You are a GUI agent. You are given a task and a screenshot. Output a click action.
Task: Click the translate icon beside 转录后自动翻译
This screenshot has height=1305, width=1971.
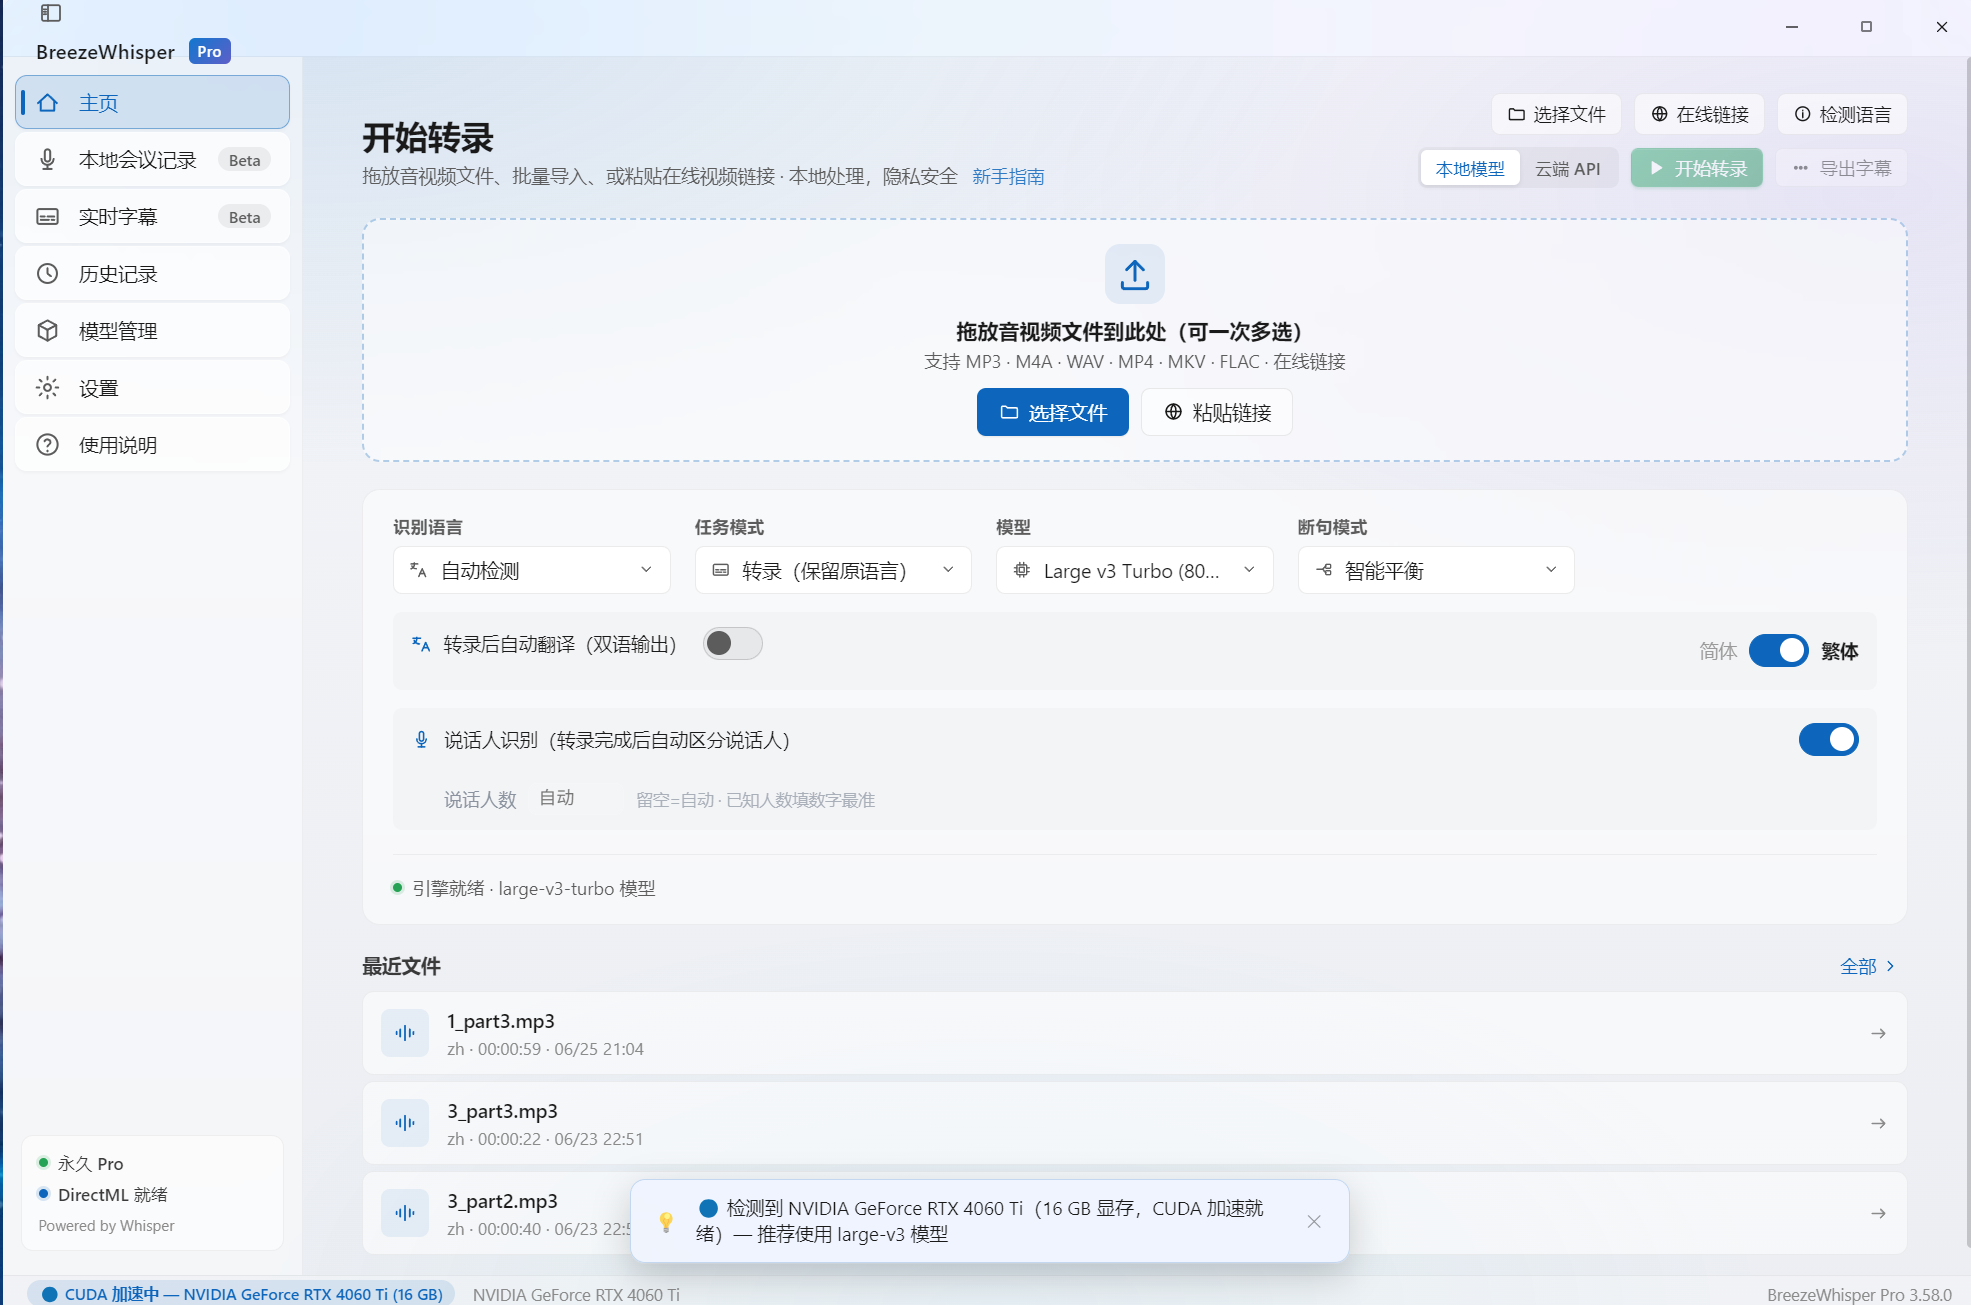421,644
